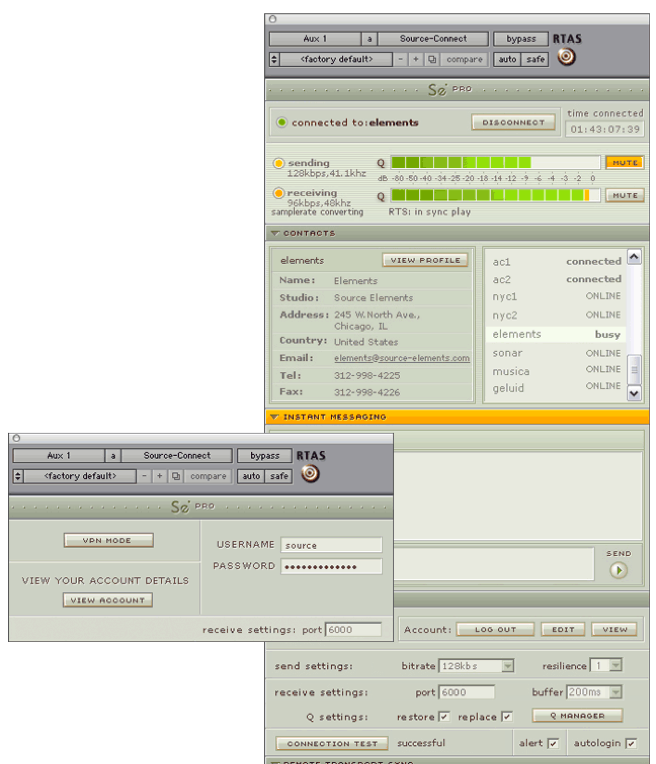Click the elements@source-elements.com email link
This screenshot has width=656, height=764.
pos(401,359)
